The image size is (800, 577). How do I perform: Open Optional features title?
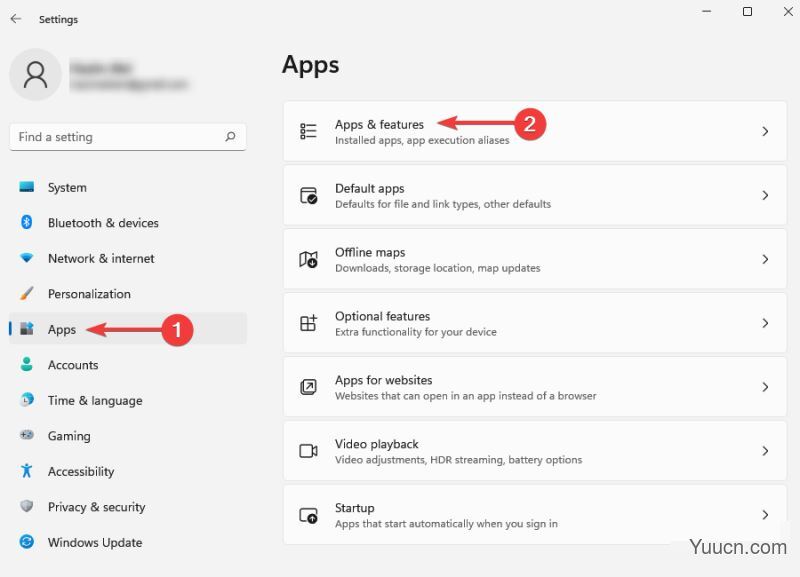[382, 316]
